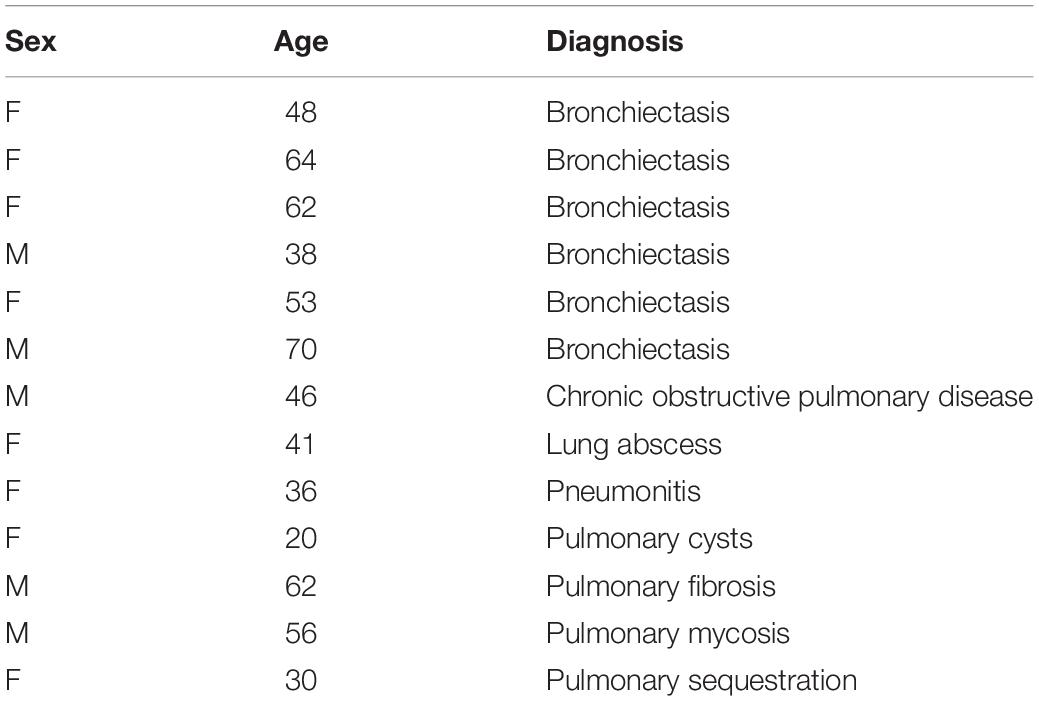Select age value 53 in table

tap(301, 302)
